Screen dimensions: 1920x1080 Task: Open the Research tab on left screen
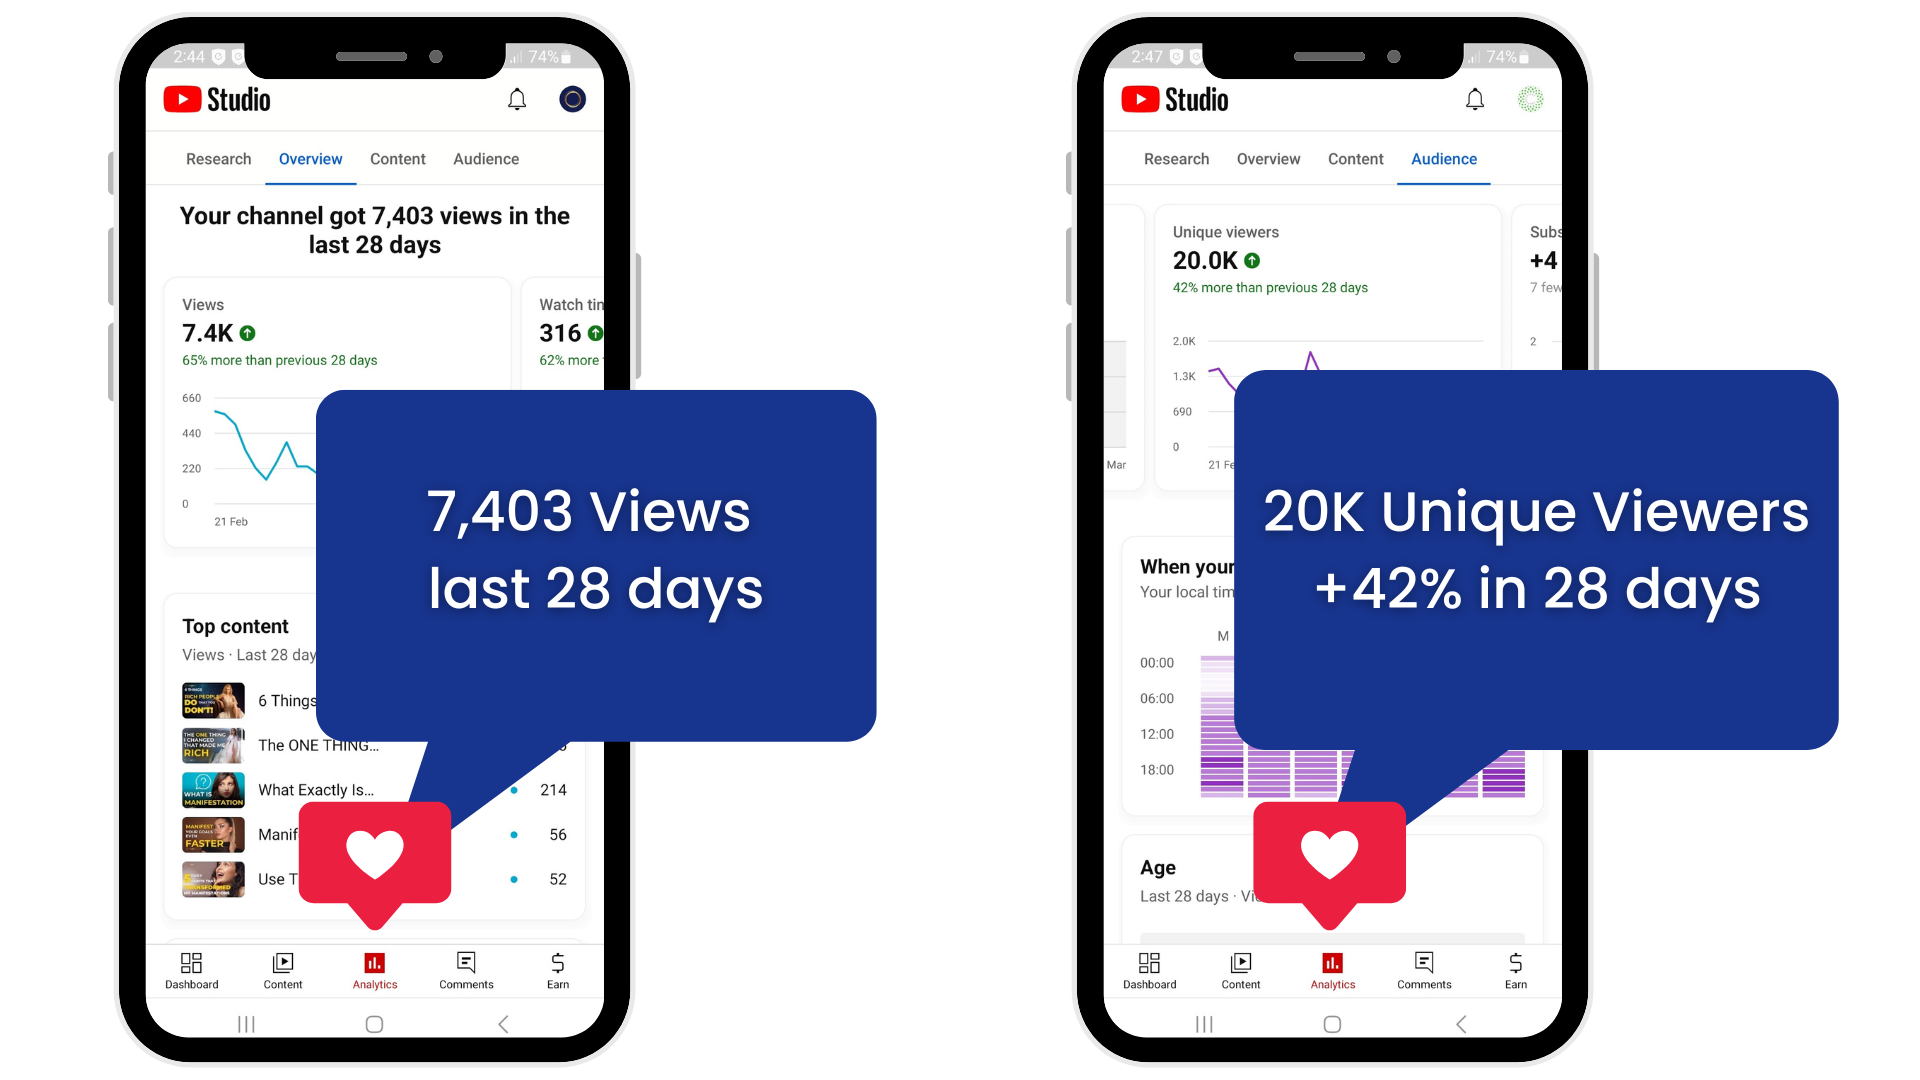point(219,158)
